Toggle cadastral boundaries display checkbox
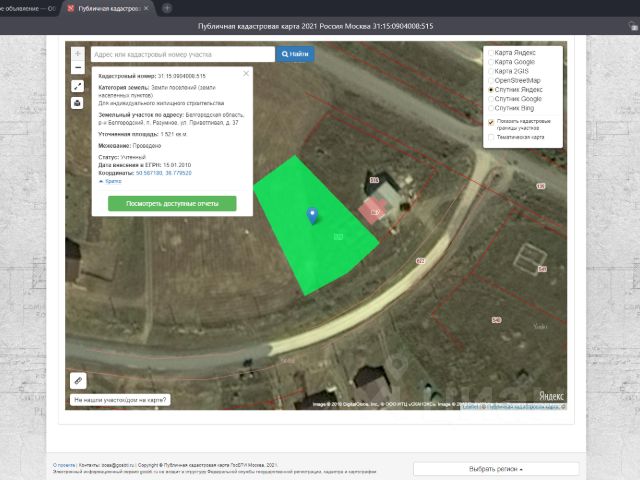Viewport: 640px width, 480px height. pyautogui.click(x=490, y=122)
